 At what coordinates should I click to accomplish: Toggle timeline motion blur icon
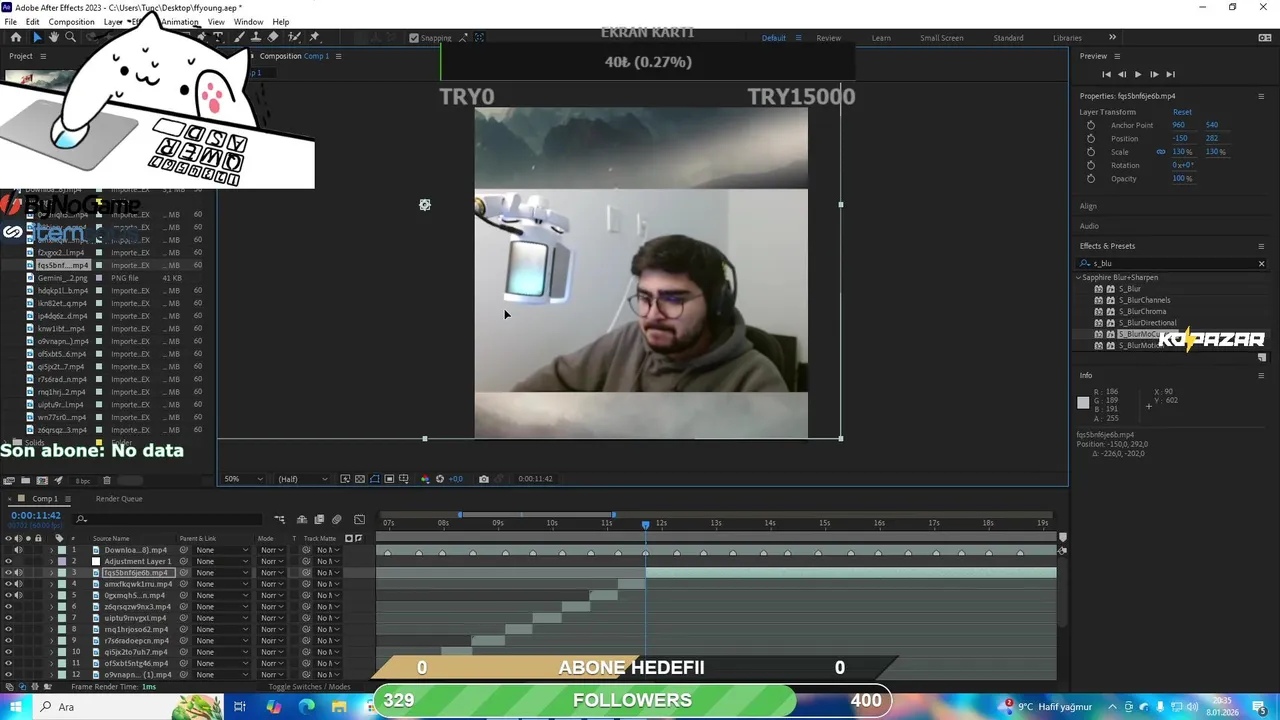pos(336,519)
